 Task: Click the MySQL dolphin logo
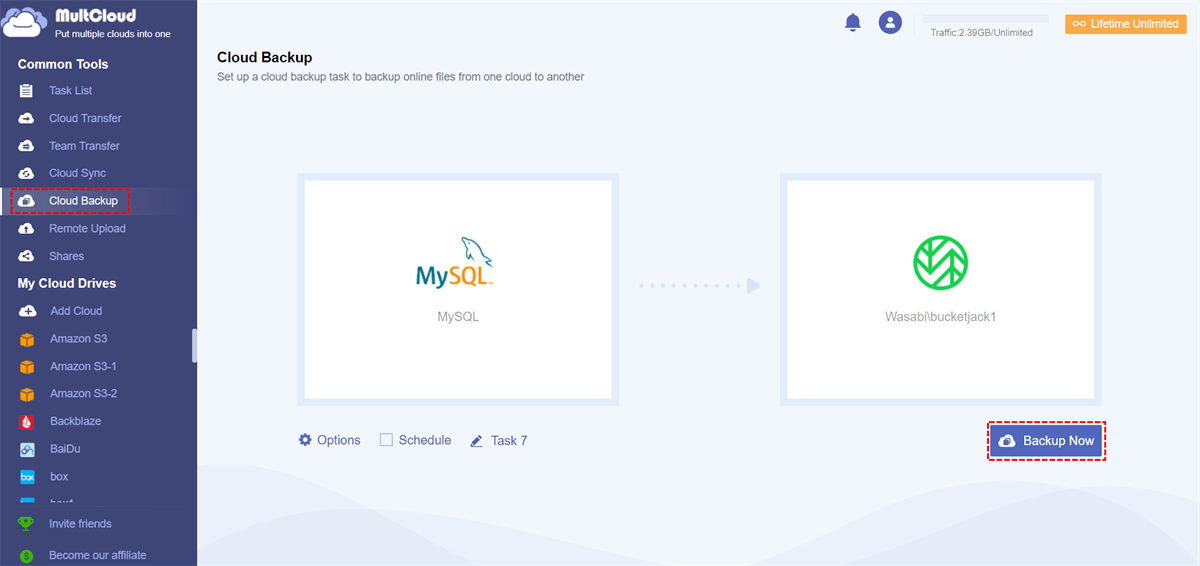coord(456,263)
